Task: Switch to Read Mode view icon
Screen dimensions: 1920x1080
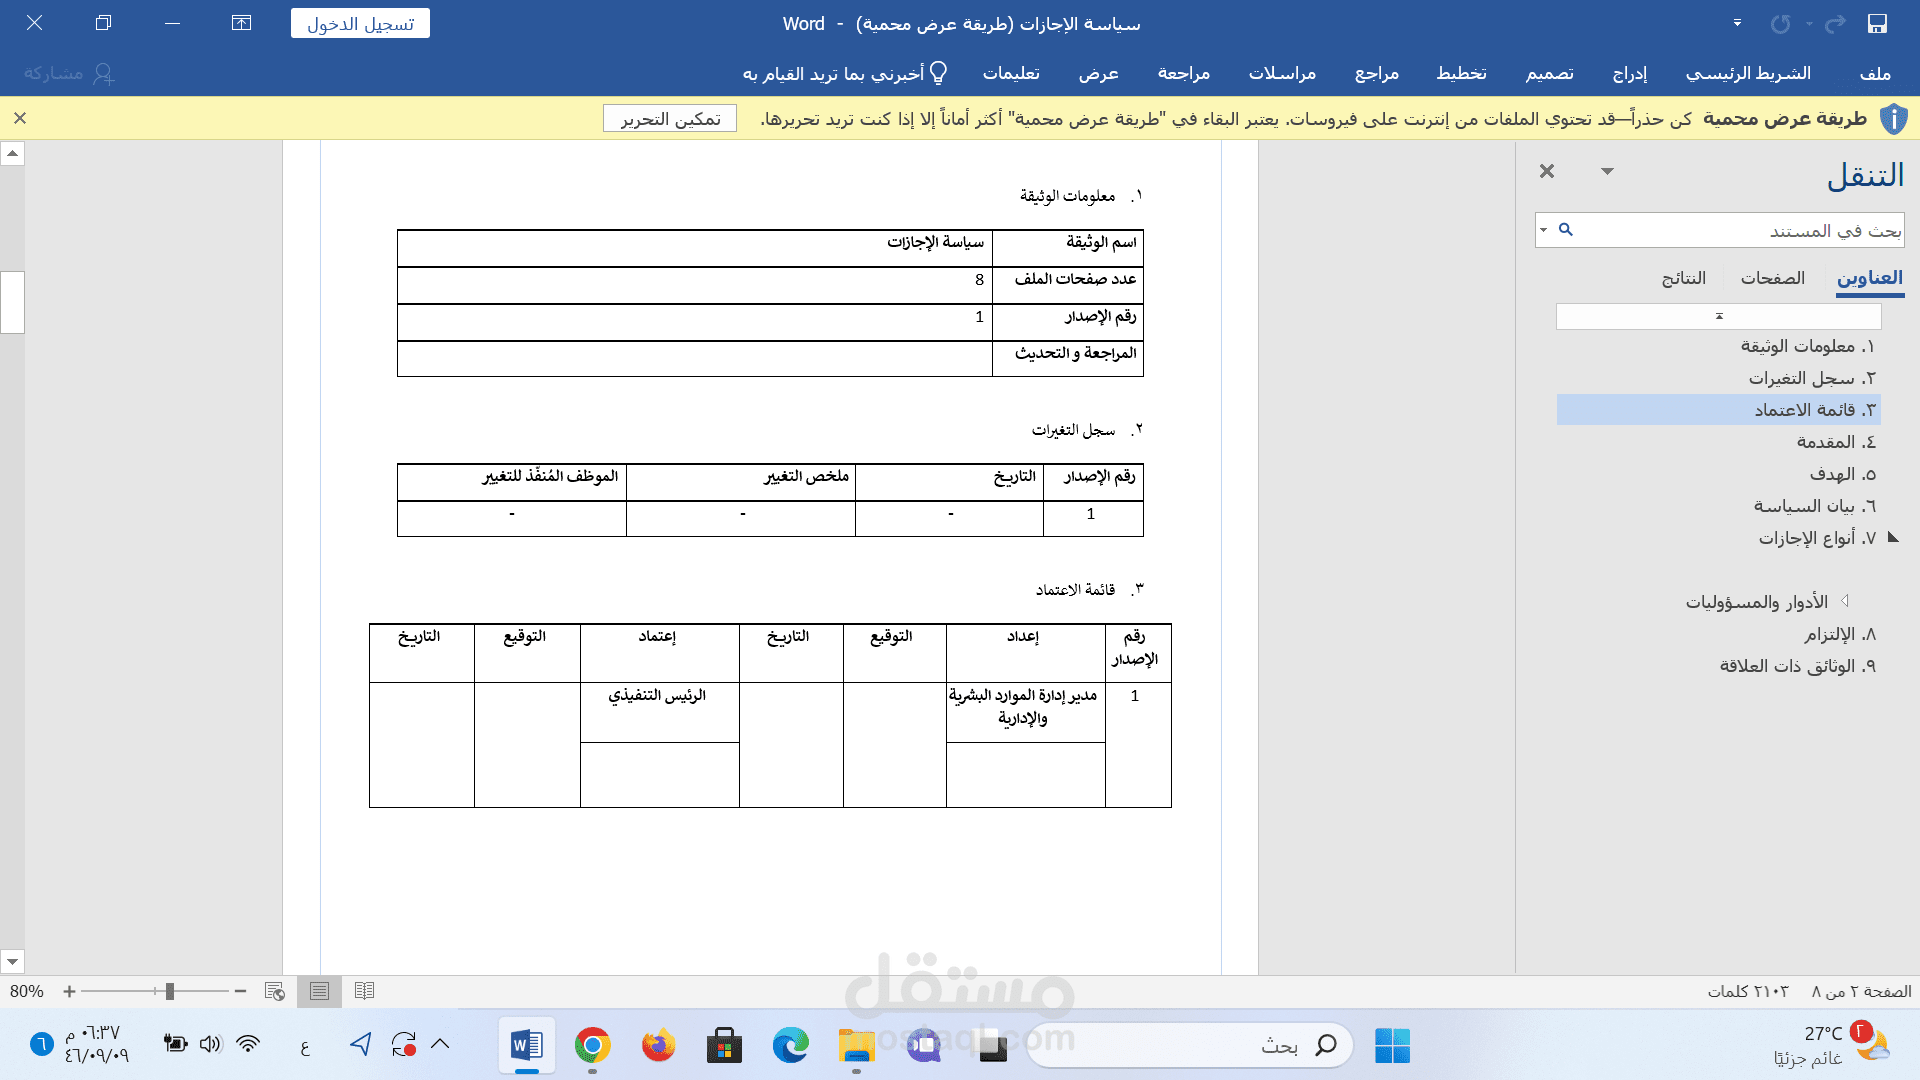Action: pyautogui.click(x=364, y=991)
